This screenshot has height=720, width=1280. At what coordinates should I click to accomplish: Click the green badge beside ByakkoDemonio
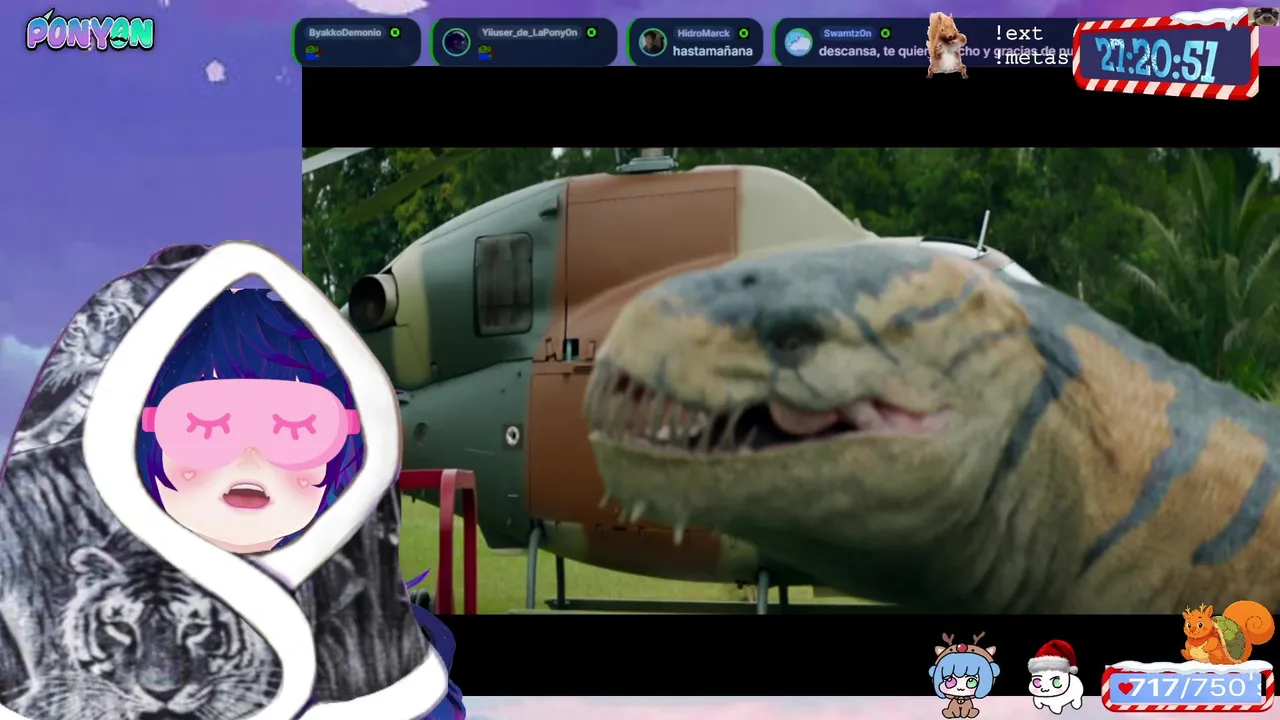tap(395, 33)
